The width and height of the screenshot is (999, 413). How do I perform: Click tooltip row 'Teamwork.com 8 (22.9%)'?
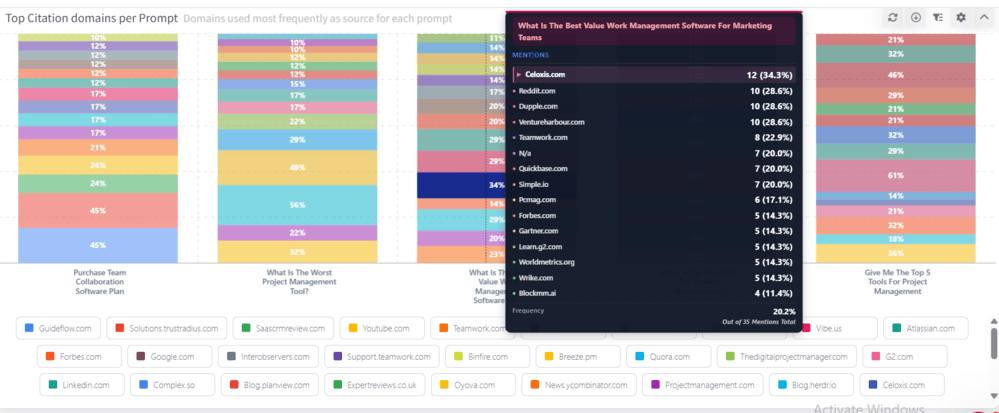tap(654, 137)
